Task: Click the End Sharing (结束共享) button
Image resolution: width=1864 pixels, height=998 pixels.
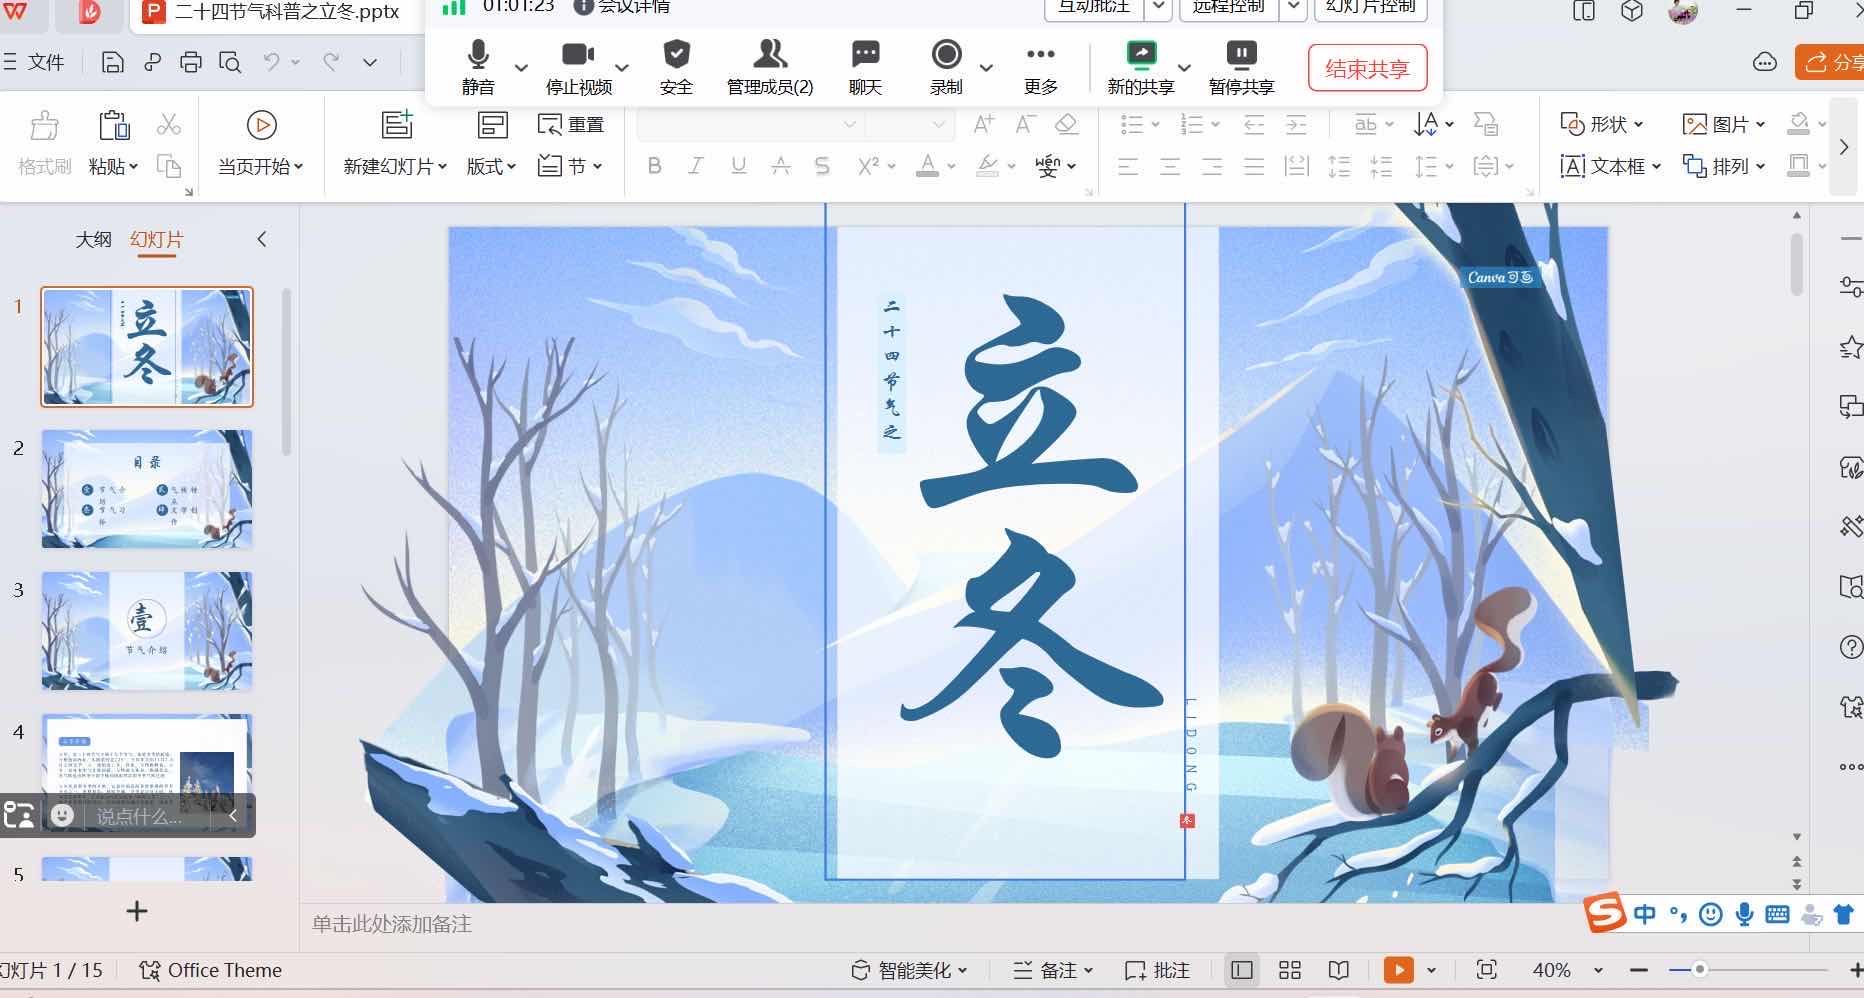Action: 1367,68
